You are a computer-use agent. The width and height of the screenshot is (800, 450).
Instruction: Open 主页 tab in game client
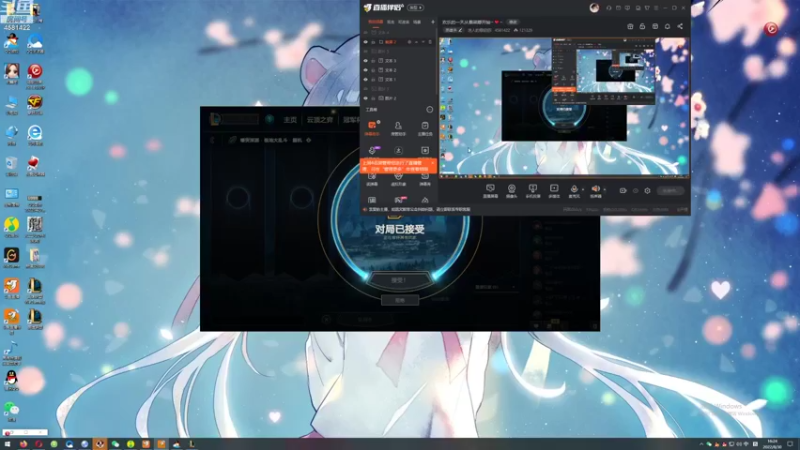pos(290,120)
